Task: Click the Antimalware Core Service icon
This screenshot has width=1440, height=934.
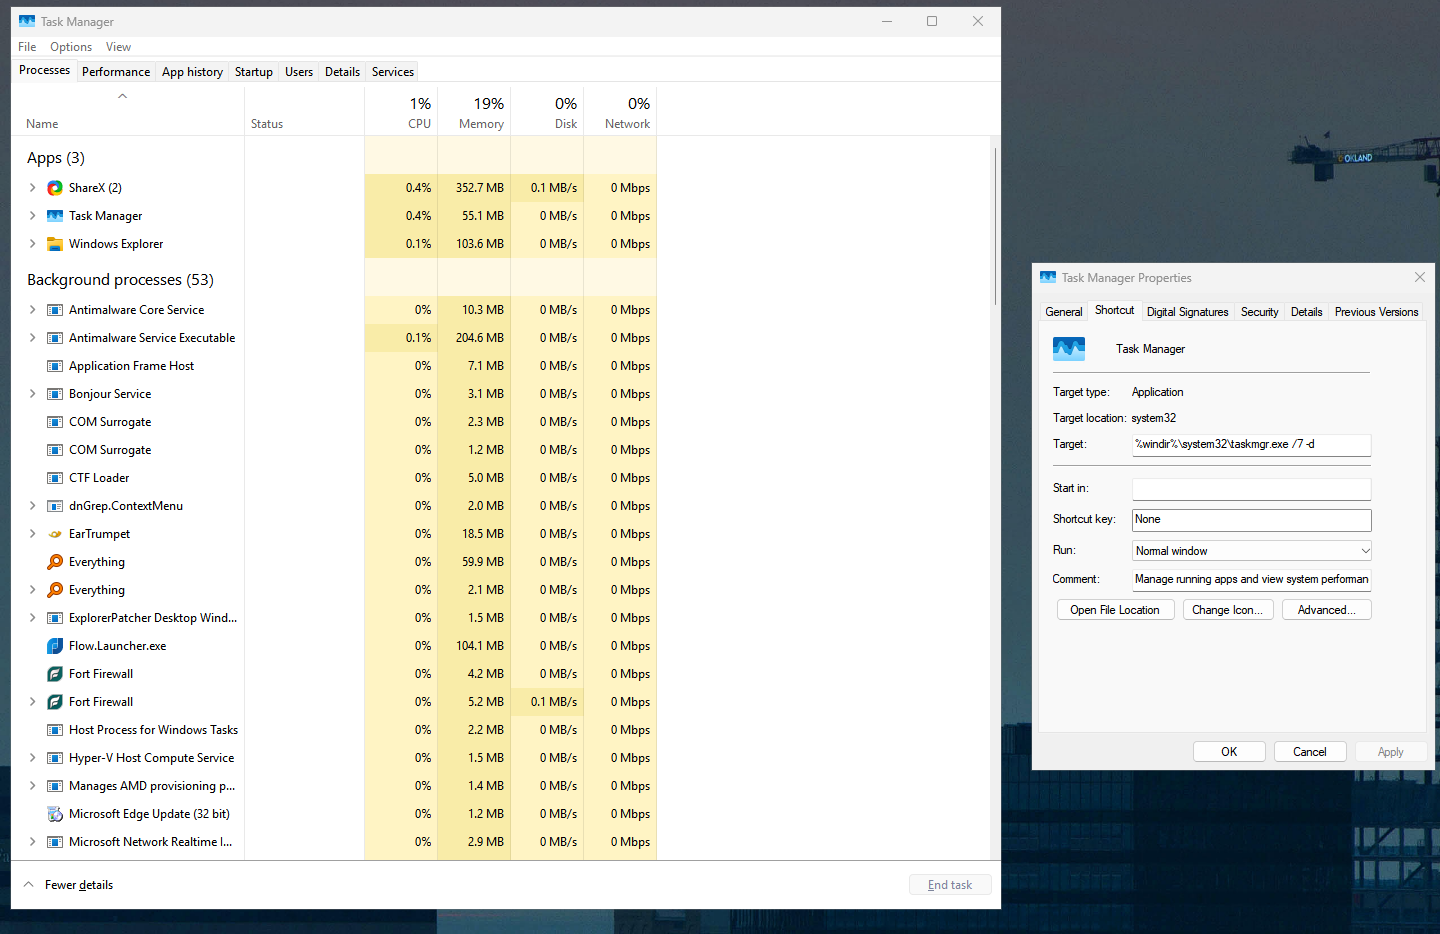Action: 55,310
